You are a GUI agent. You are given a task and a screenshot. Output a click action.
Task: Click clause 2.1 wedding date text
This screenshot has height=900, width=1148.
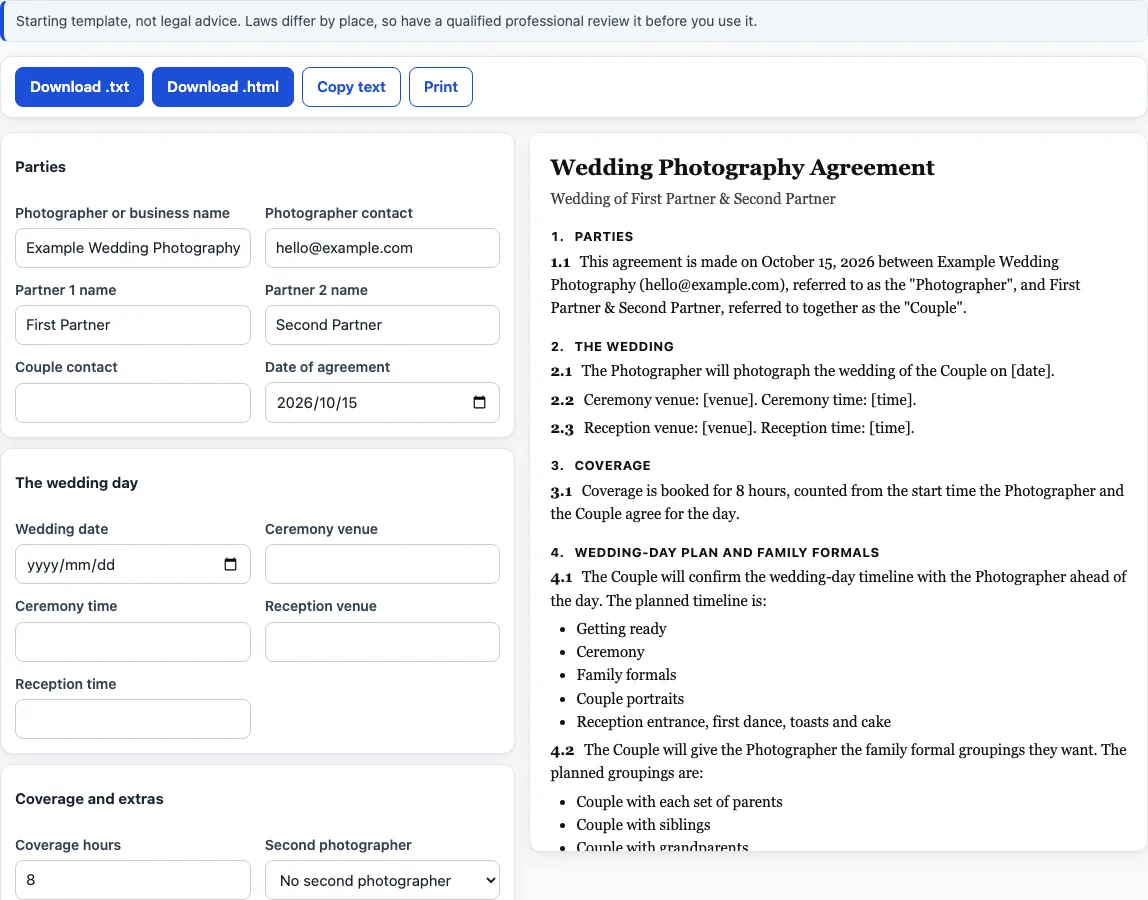point(802,371)
